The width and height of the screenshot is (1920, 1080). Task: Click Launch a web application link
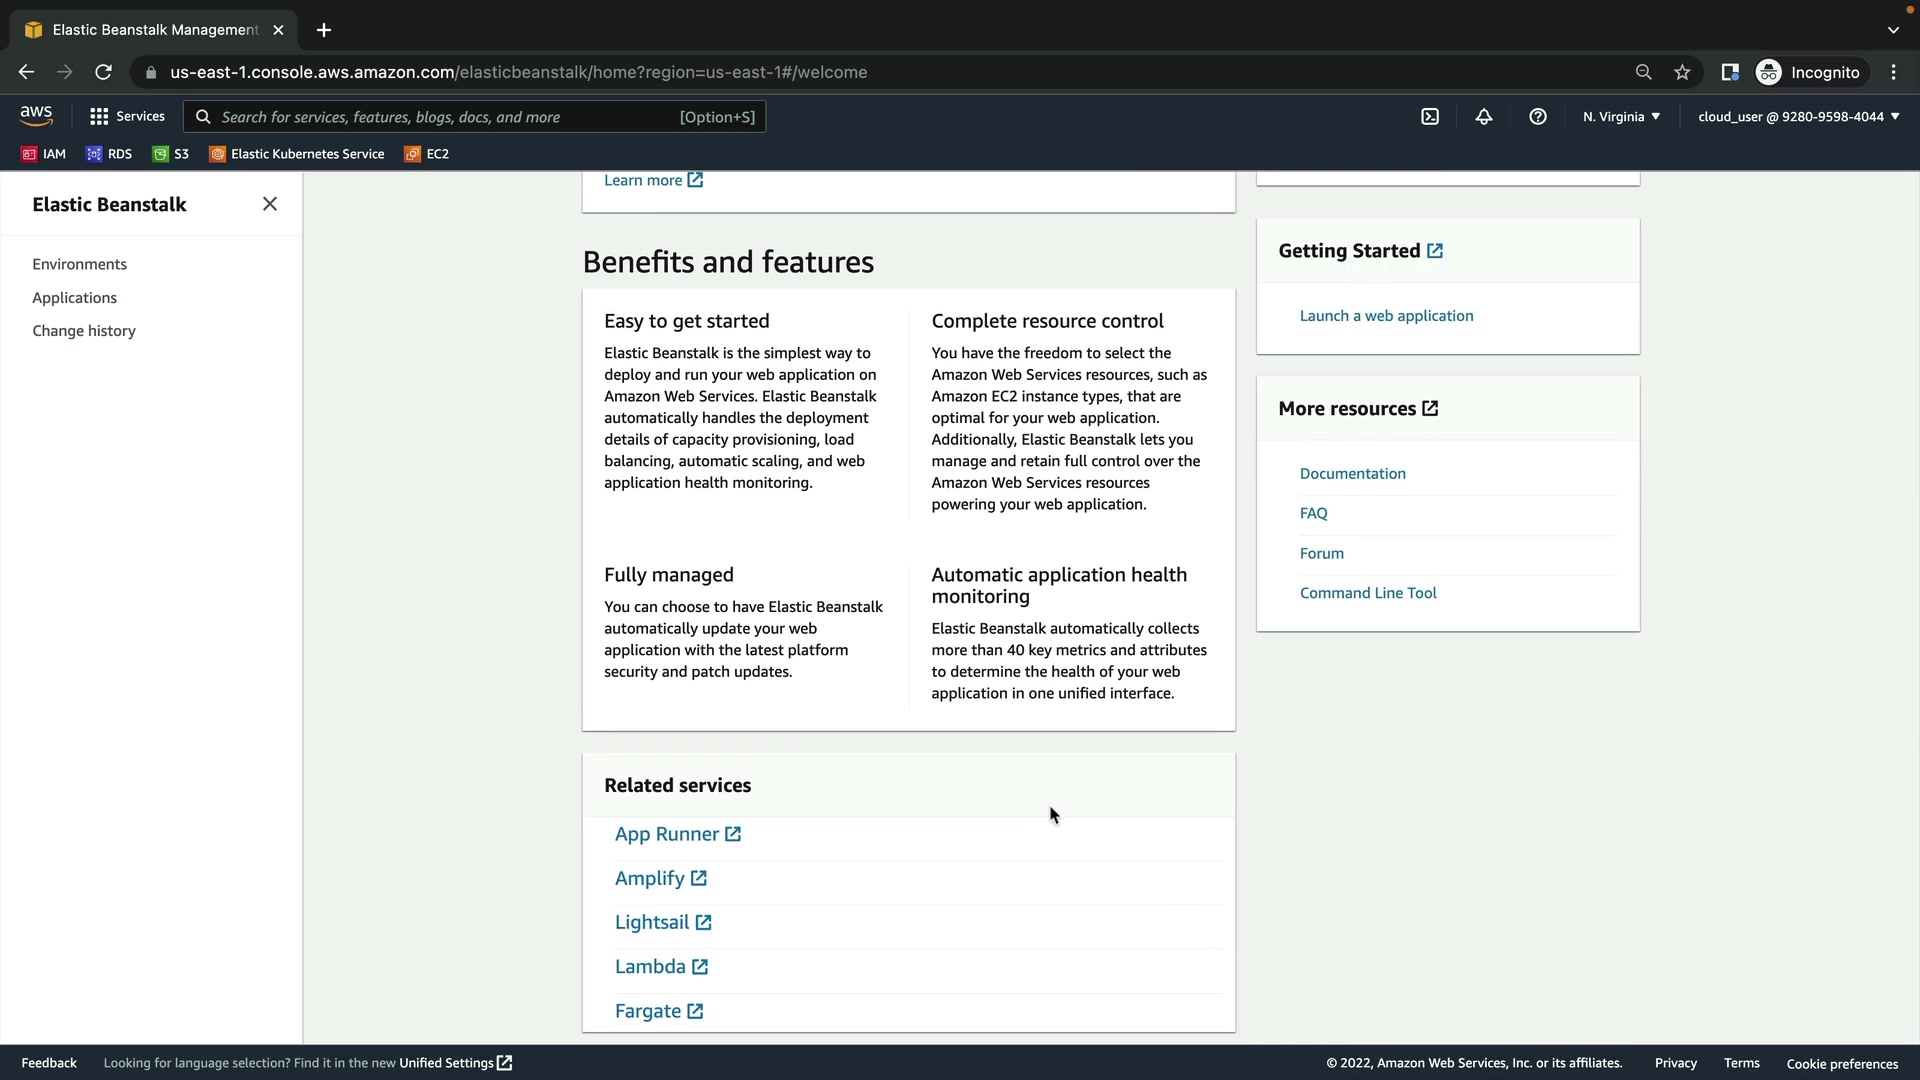(1386, 316)
